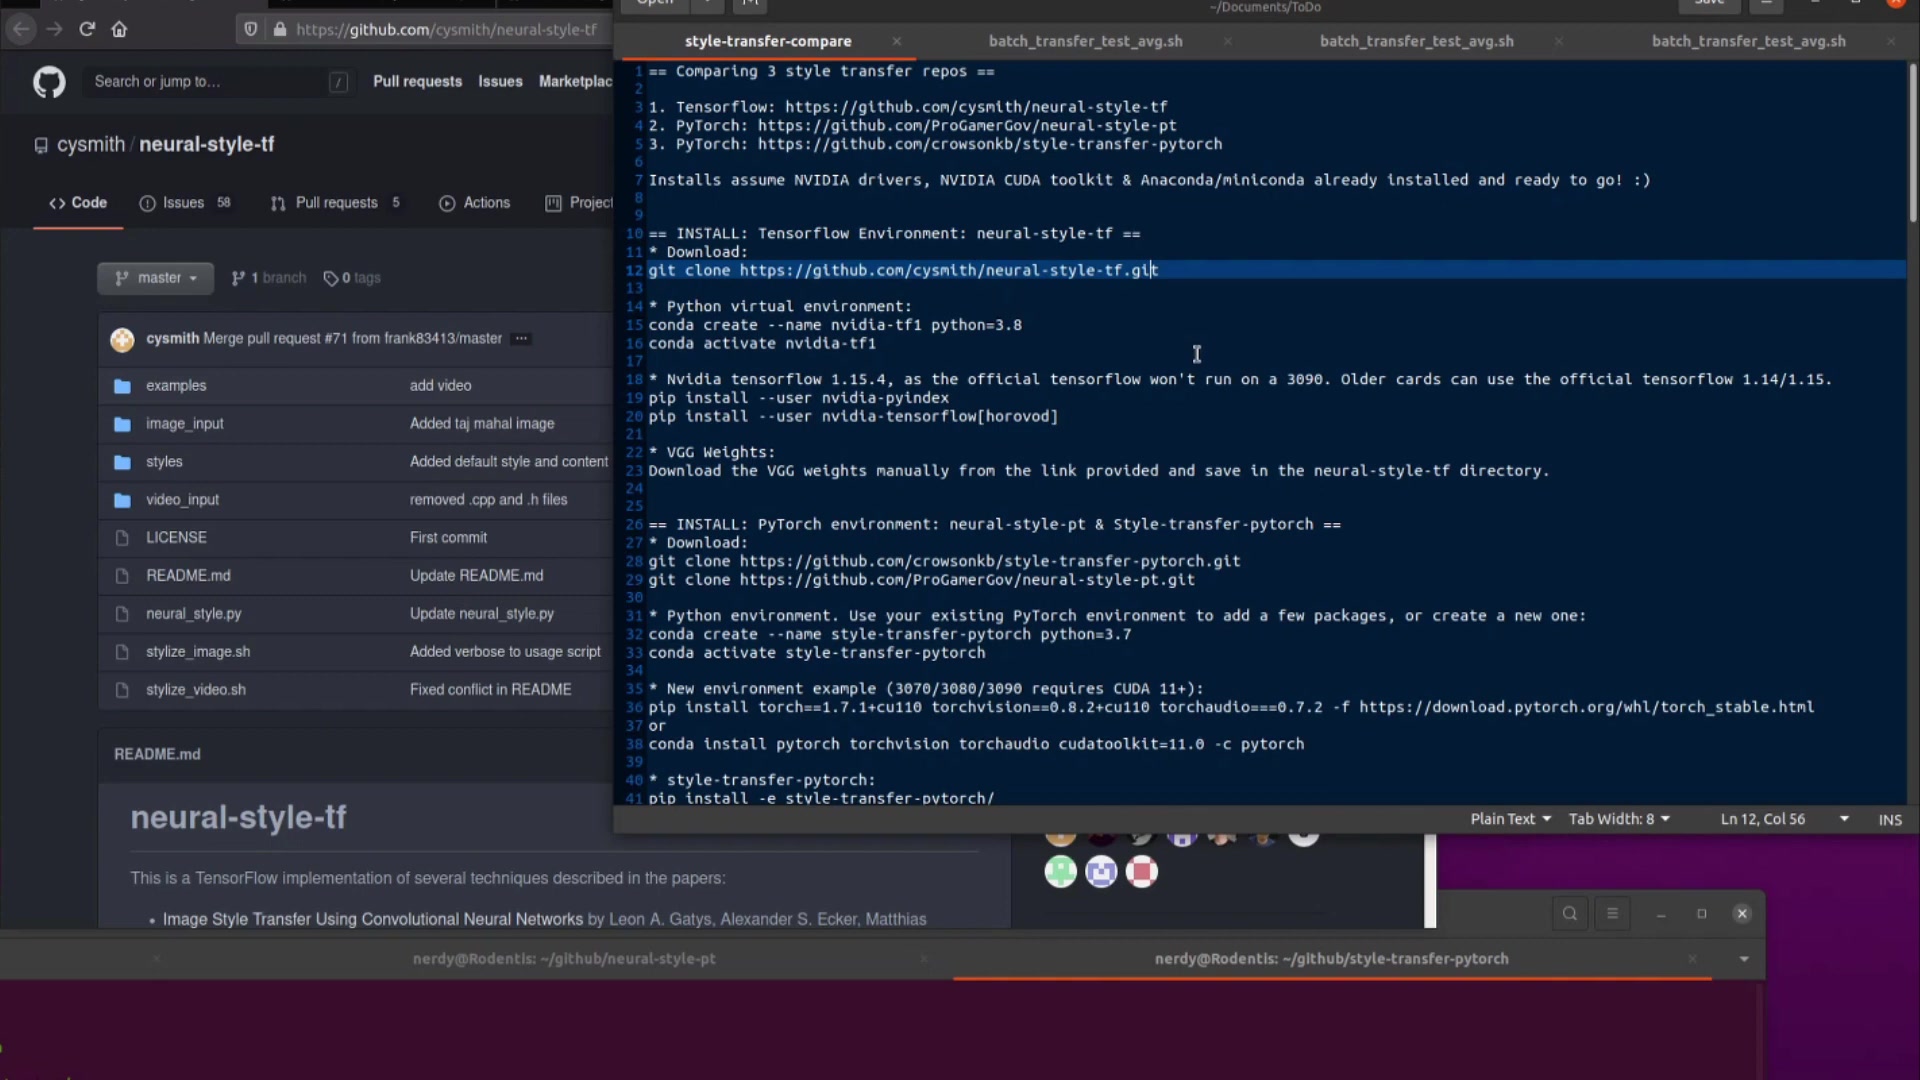
Task: Click the browser forward arrow
Action: click(54, 29)
